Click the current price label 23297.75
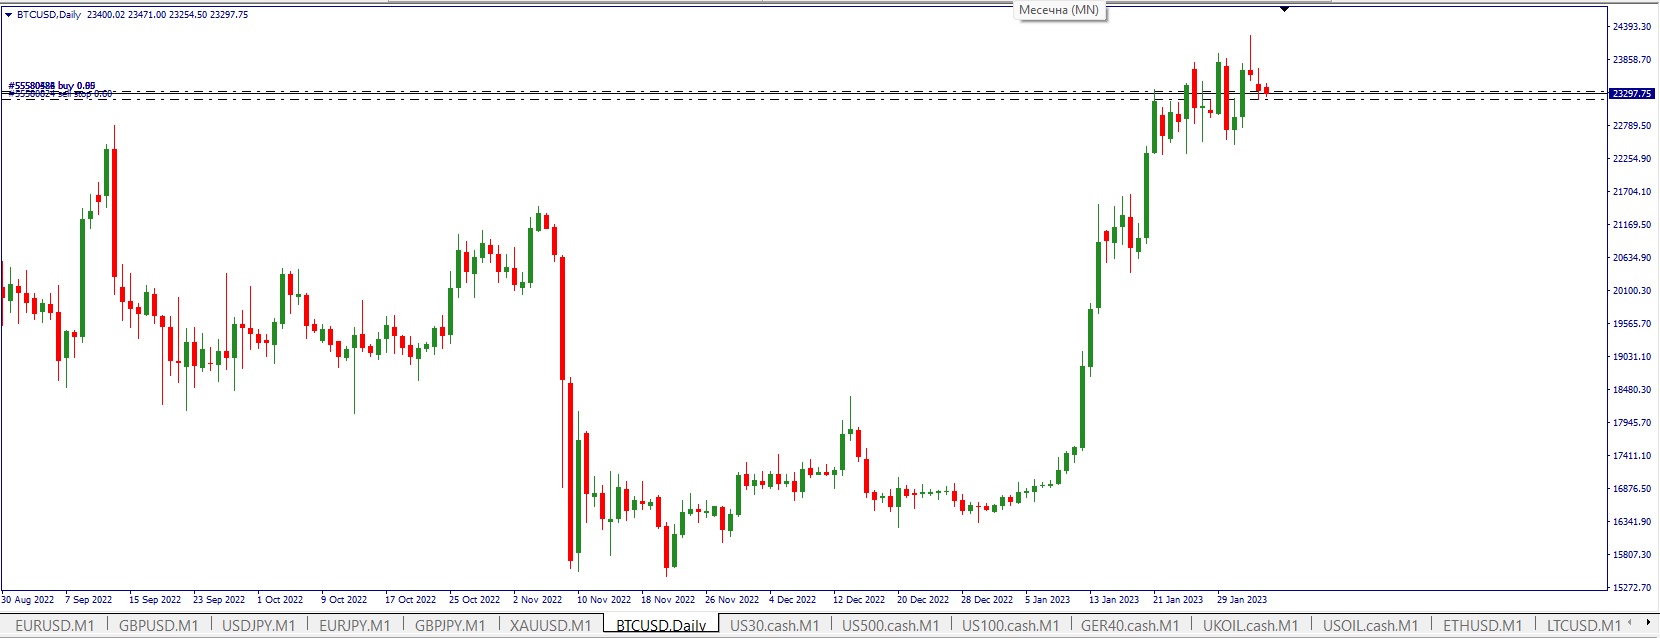The height and width of the screenshot is (638, 1660). click(x=1632, y=93)
